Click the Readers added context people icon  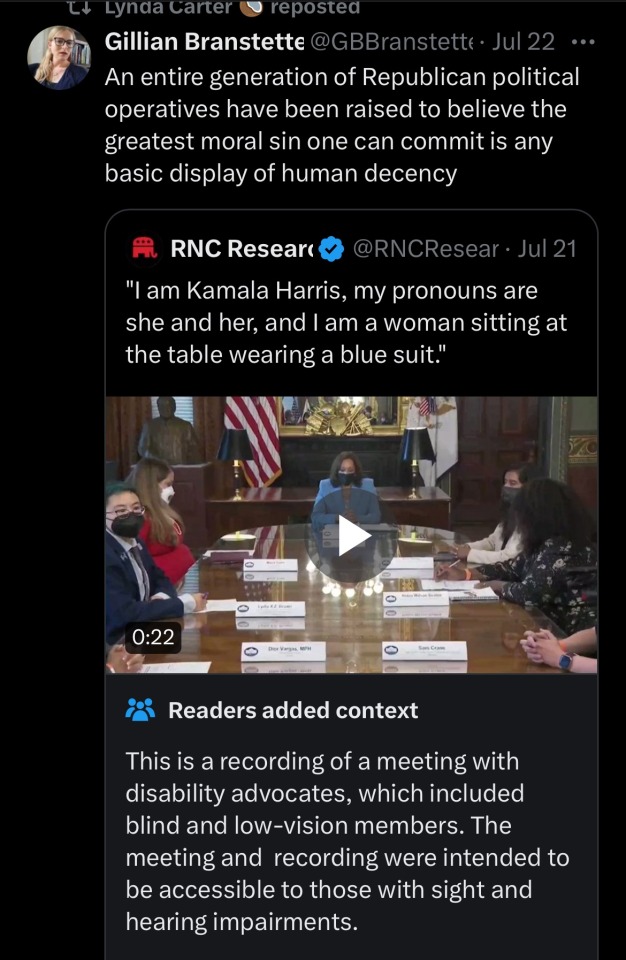(141, 710)
